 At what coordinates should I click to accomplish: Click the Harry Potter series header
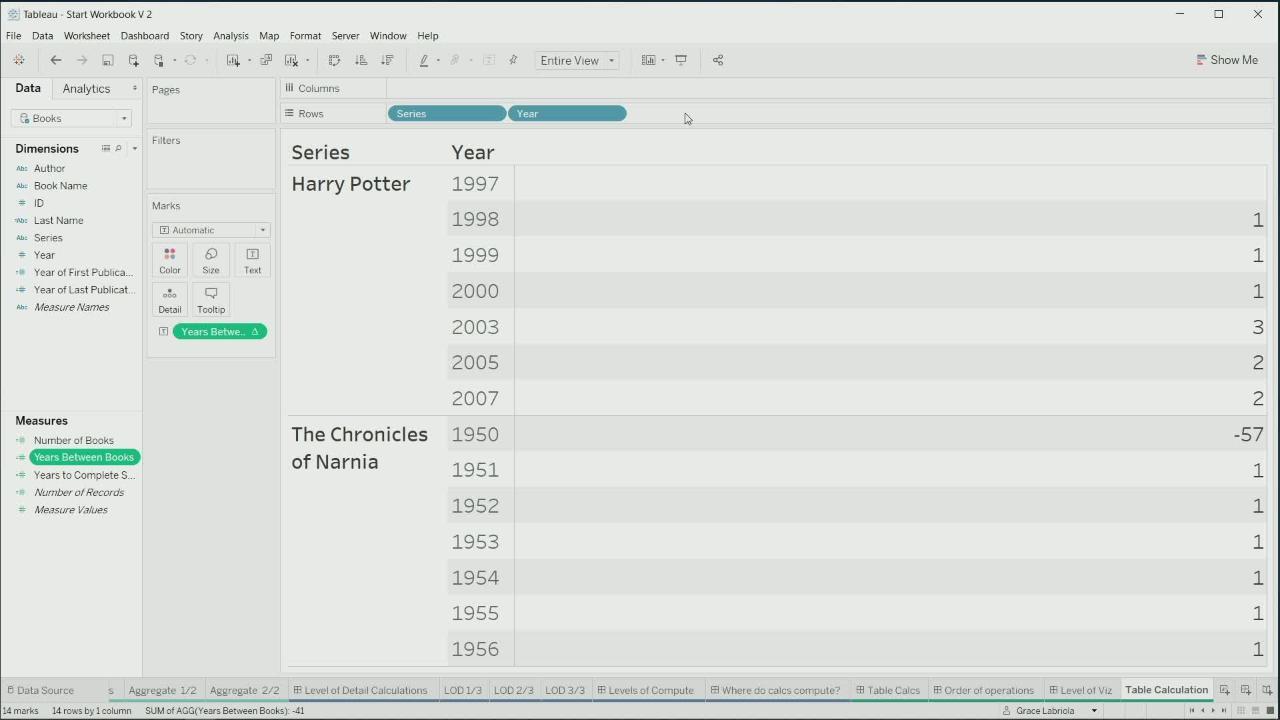[x=350, y=184]
